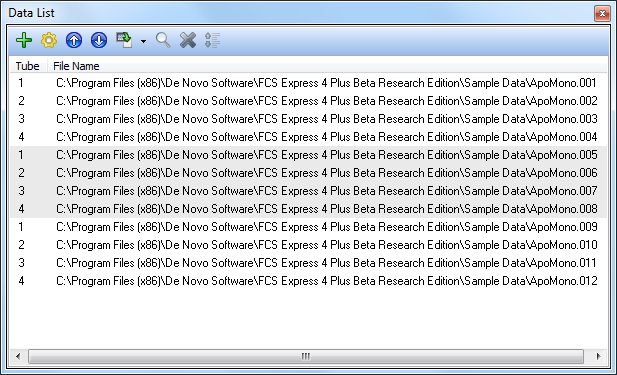Select the row ending ApoMono.010
This screenshot has width=617, height=375.
pos(308,245)
